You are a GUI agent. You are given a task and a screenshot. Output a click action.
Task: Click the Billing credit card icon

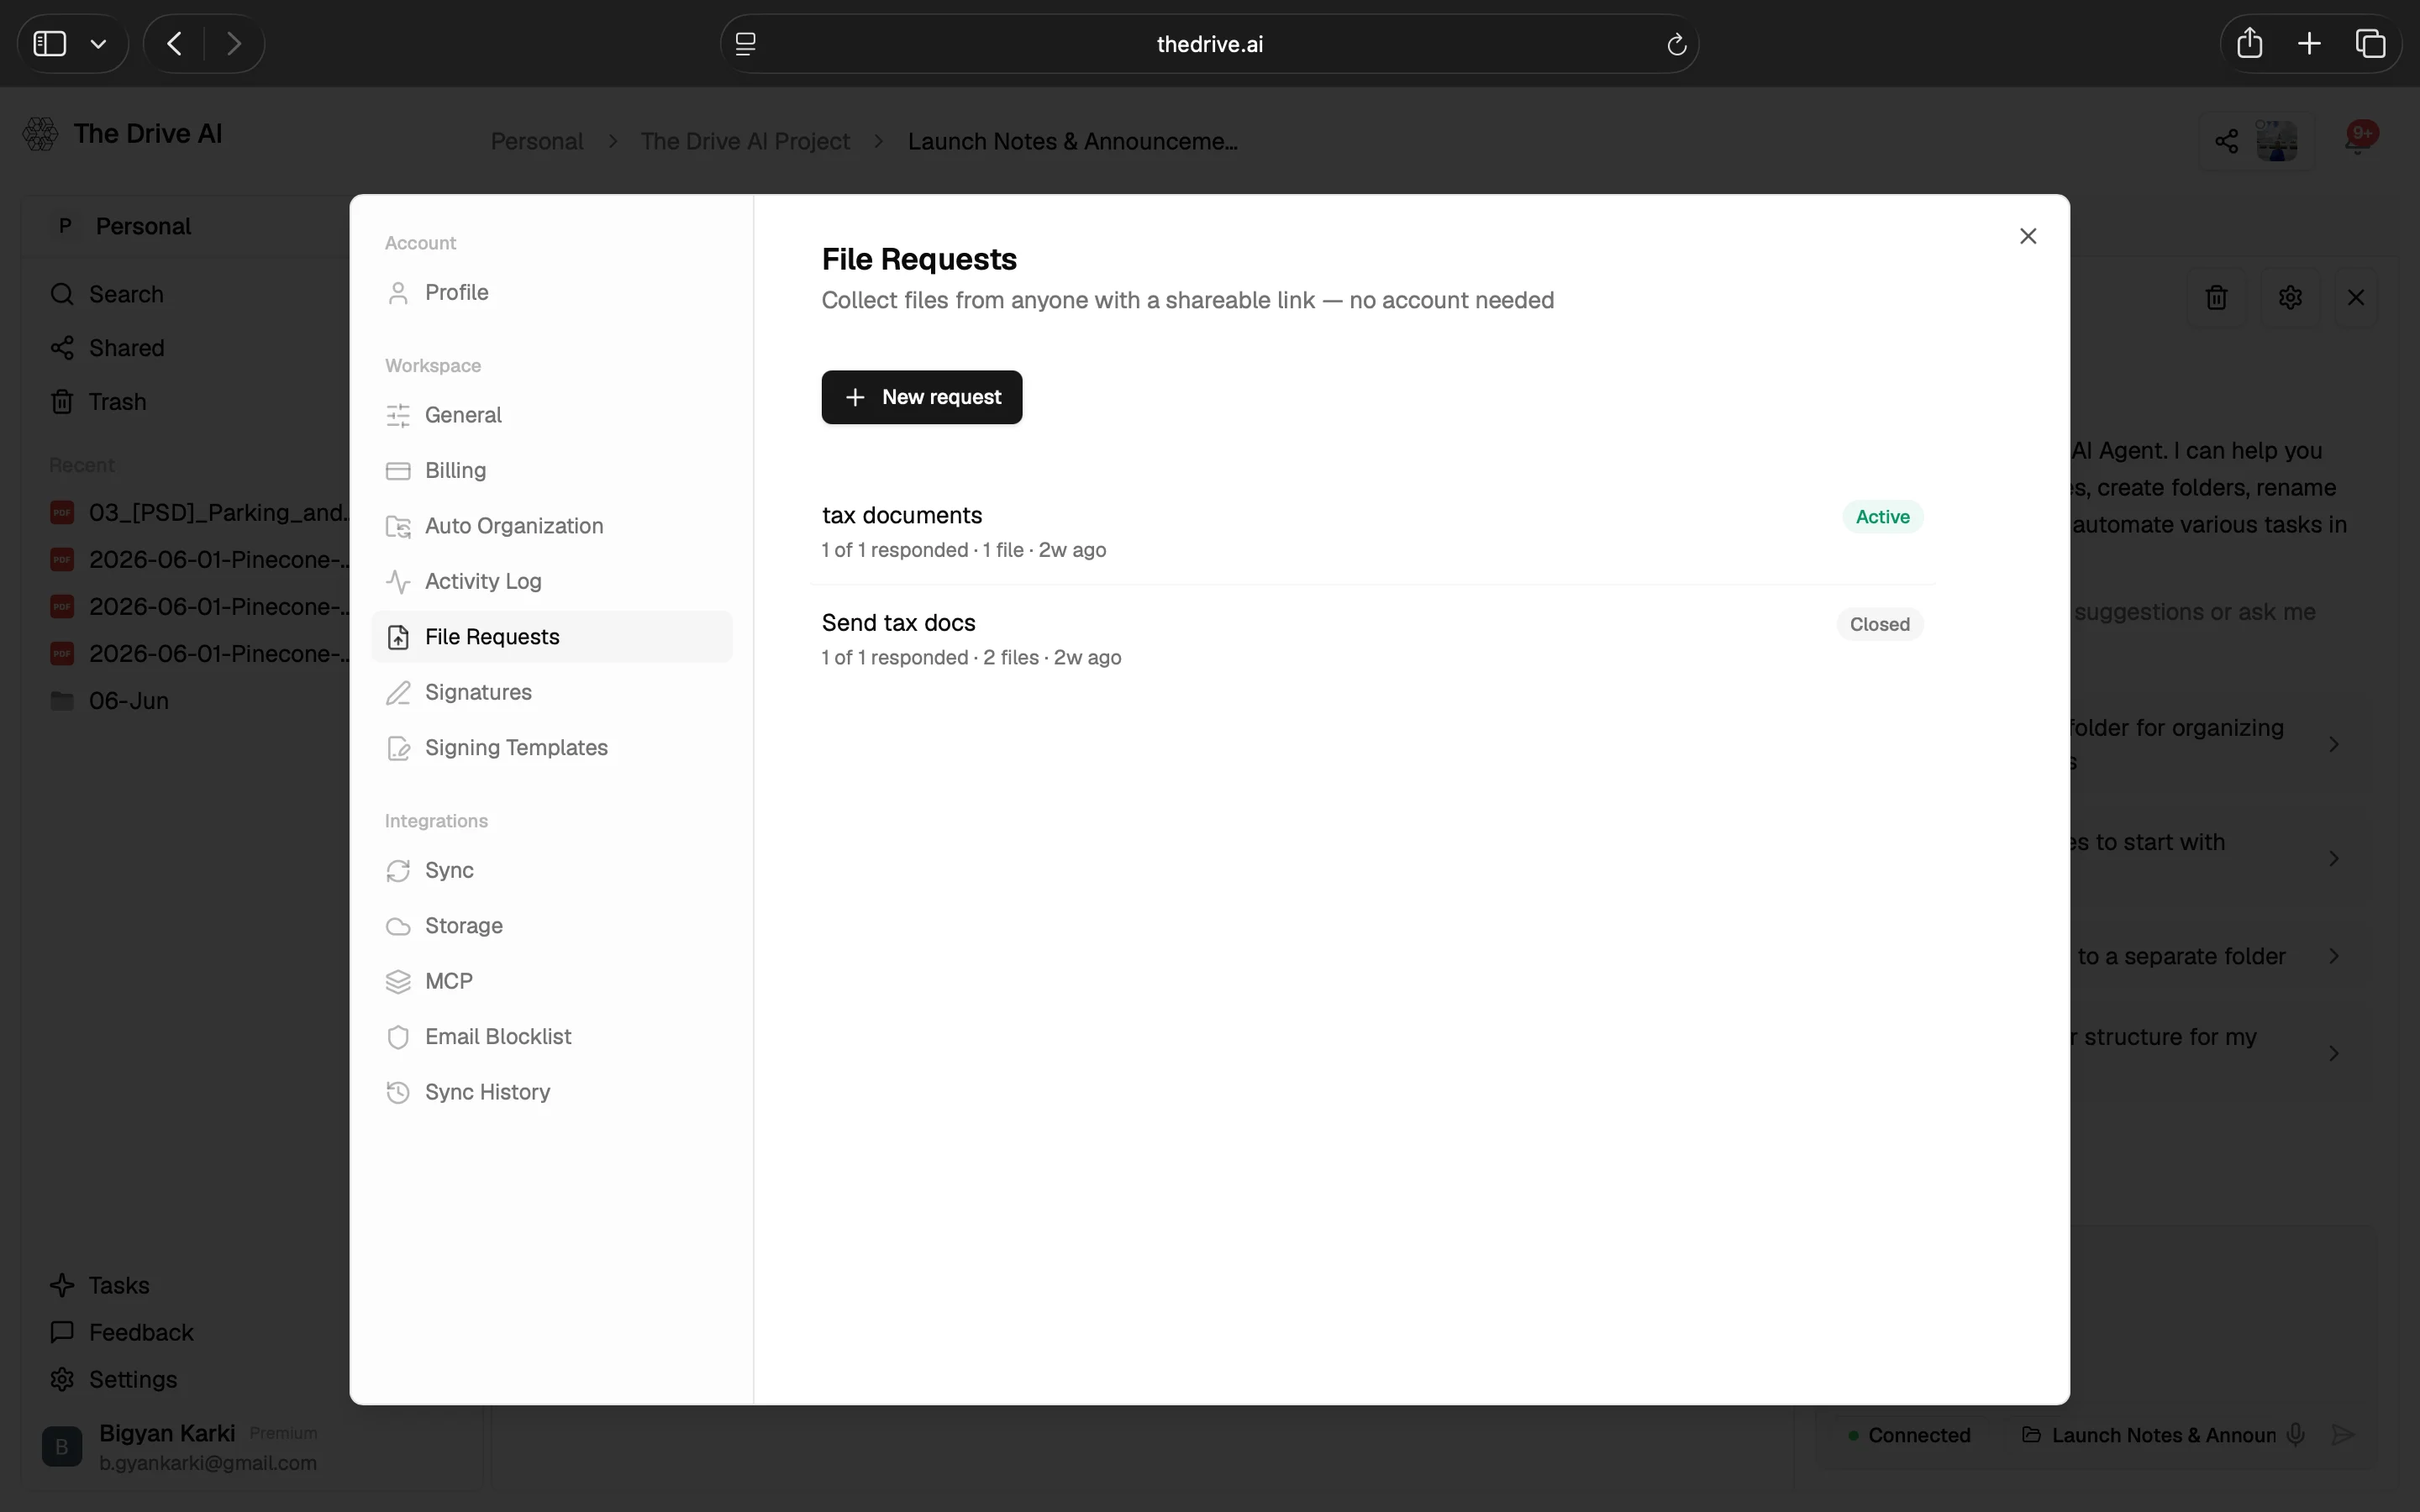398,471
